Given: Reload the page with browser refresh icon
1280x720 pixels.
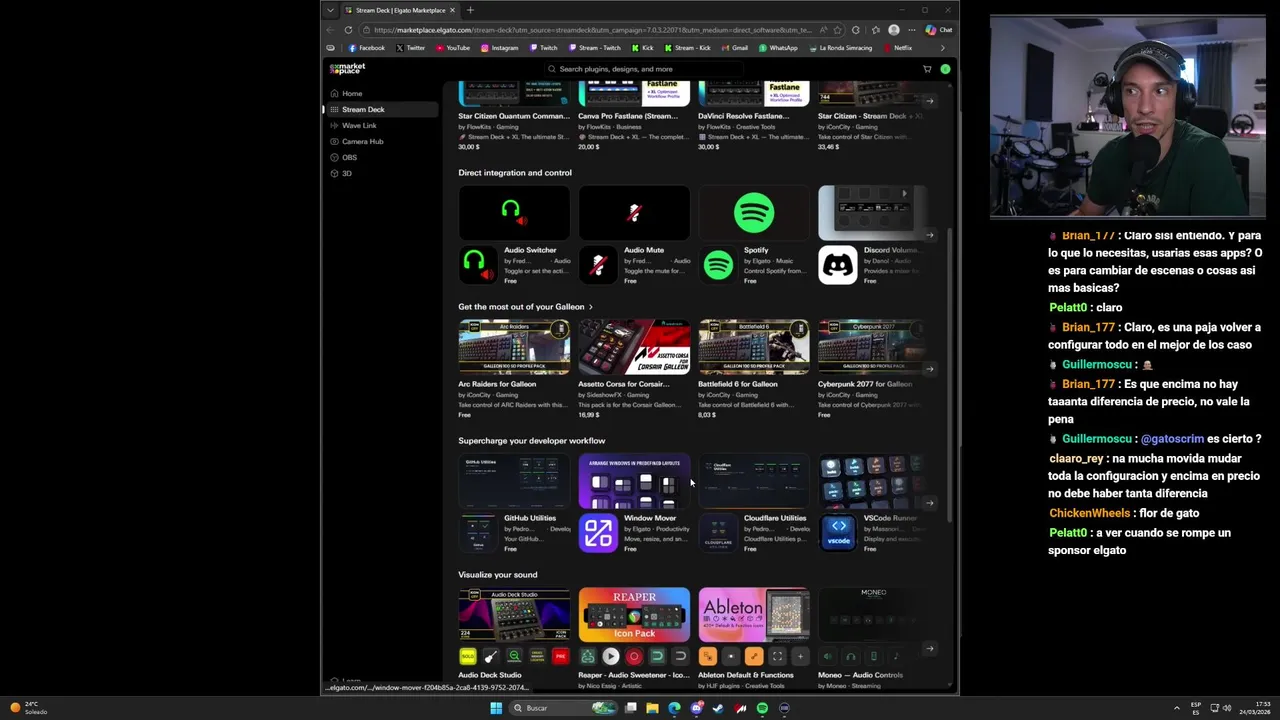Looking at the screenshot, I should click(348, 30).
